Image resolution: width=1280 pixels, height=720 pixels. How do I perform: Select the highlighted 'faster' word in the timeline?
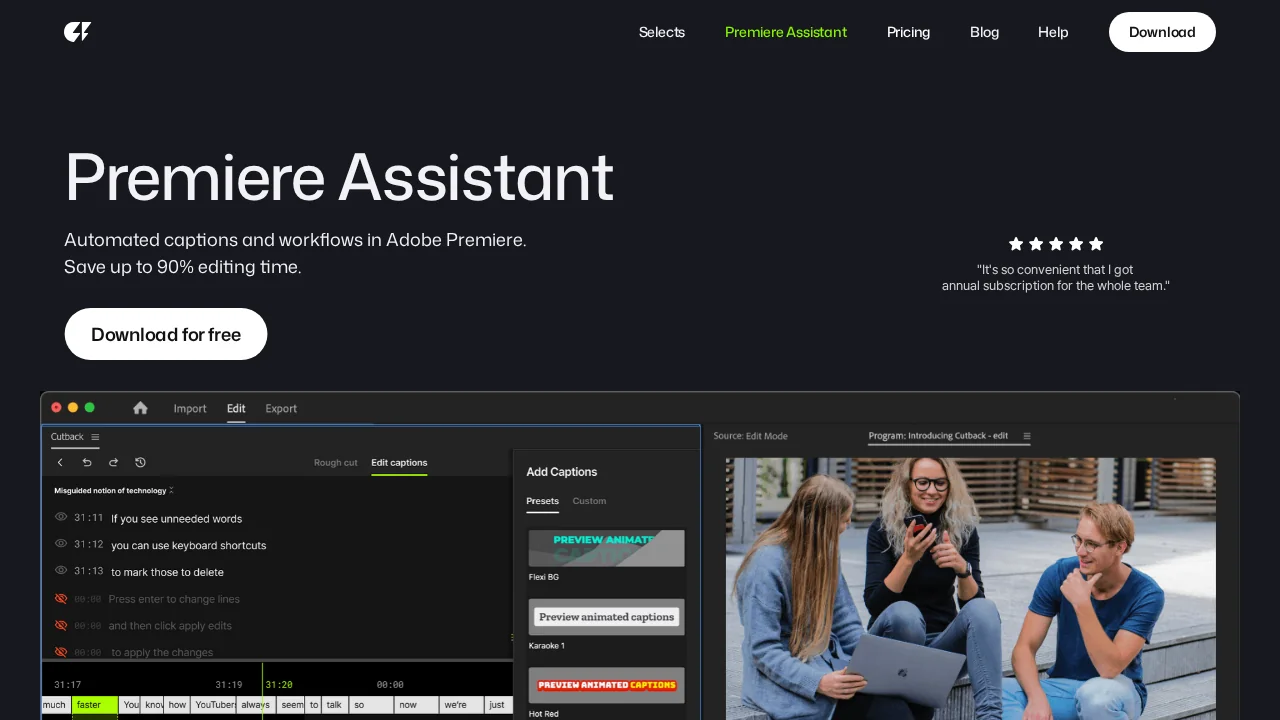pyautogui.click(x=94, y=704)
